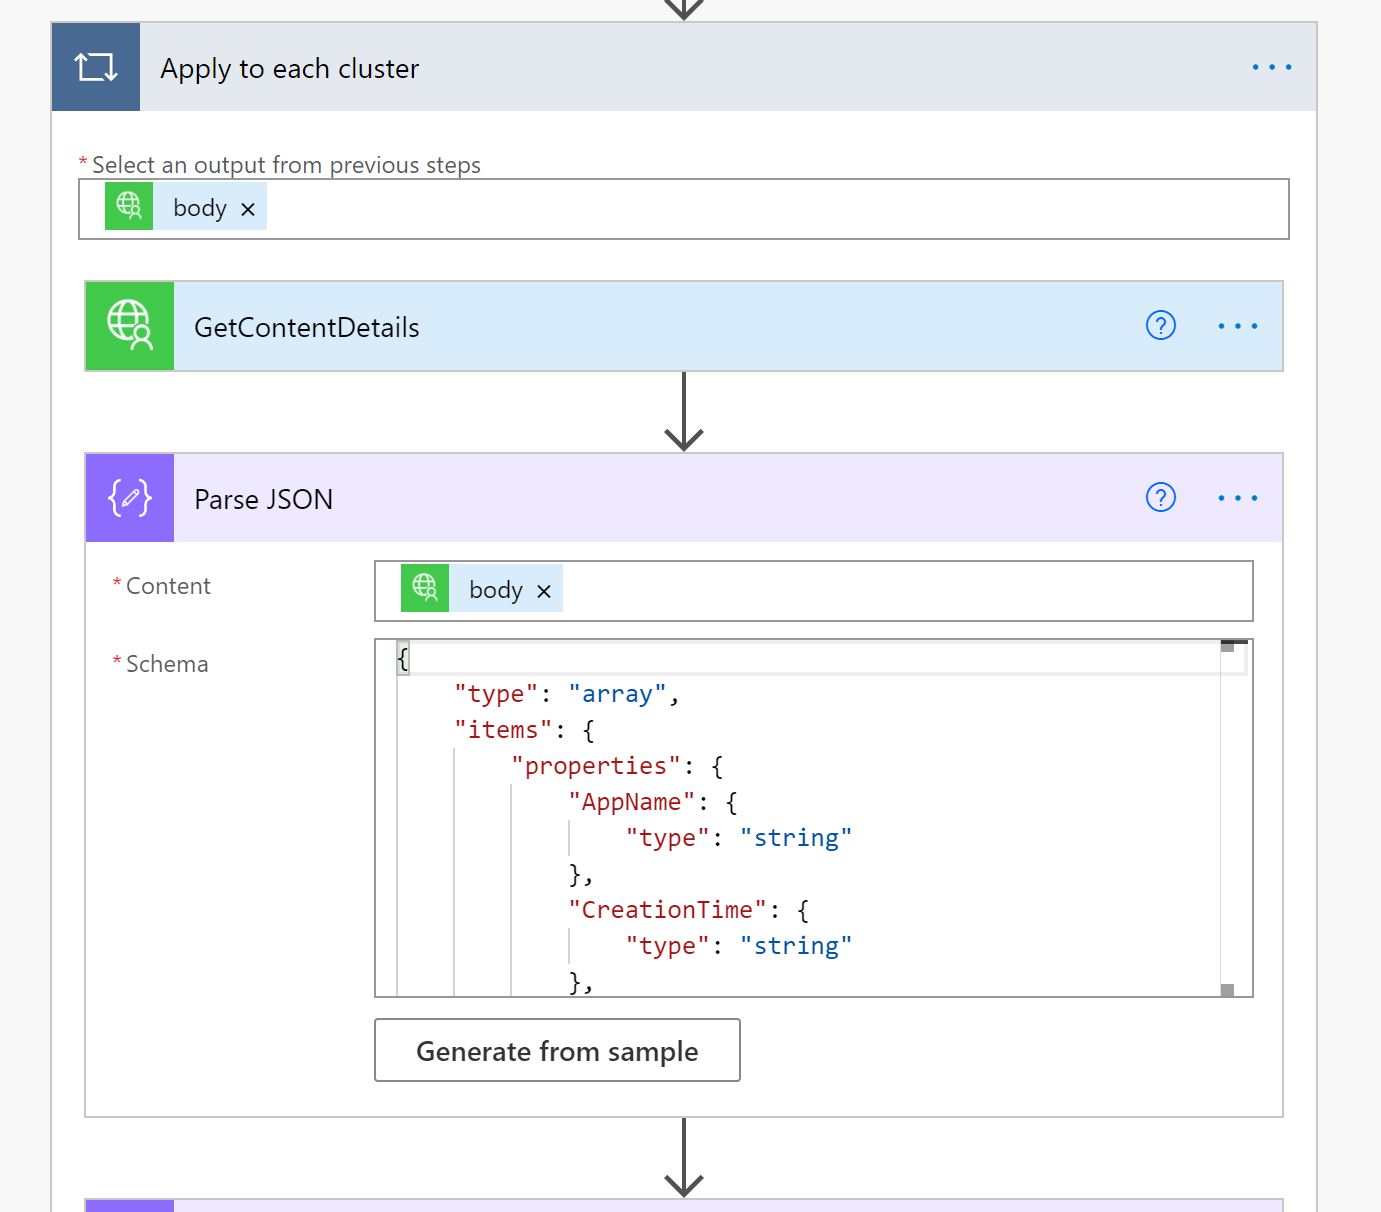The image size is (1381, 1212).
Task: Click the purple action icon at bottom
Action: tap(129, 1207)
